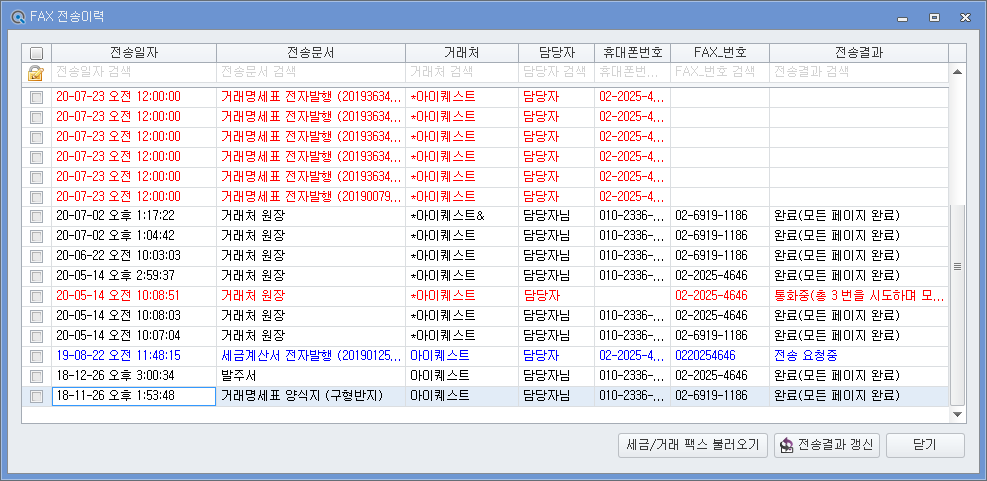Check the row dated 20-07-02 오후 1:17:22
Viewport: 987px width, 481px height.
(x=37, y=216)
